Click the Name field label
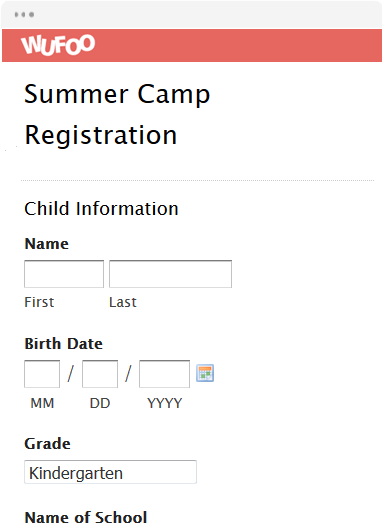This screenshot has width=382, height=527. click(46, 243)
